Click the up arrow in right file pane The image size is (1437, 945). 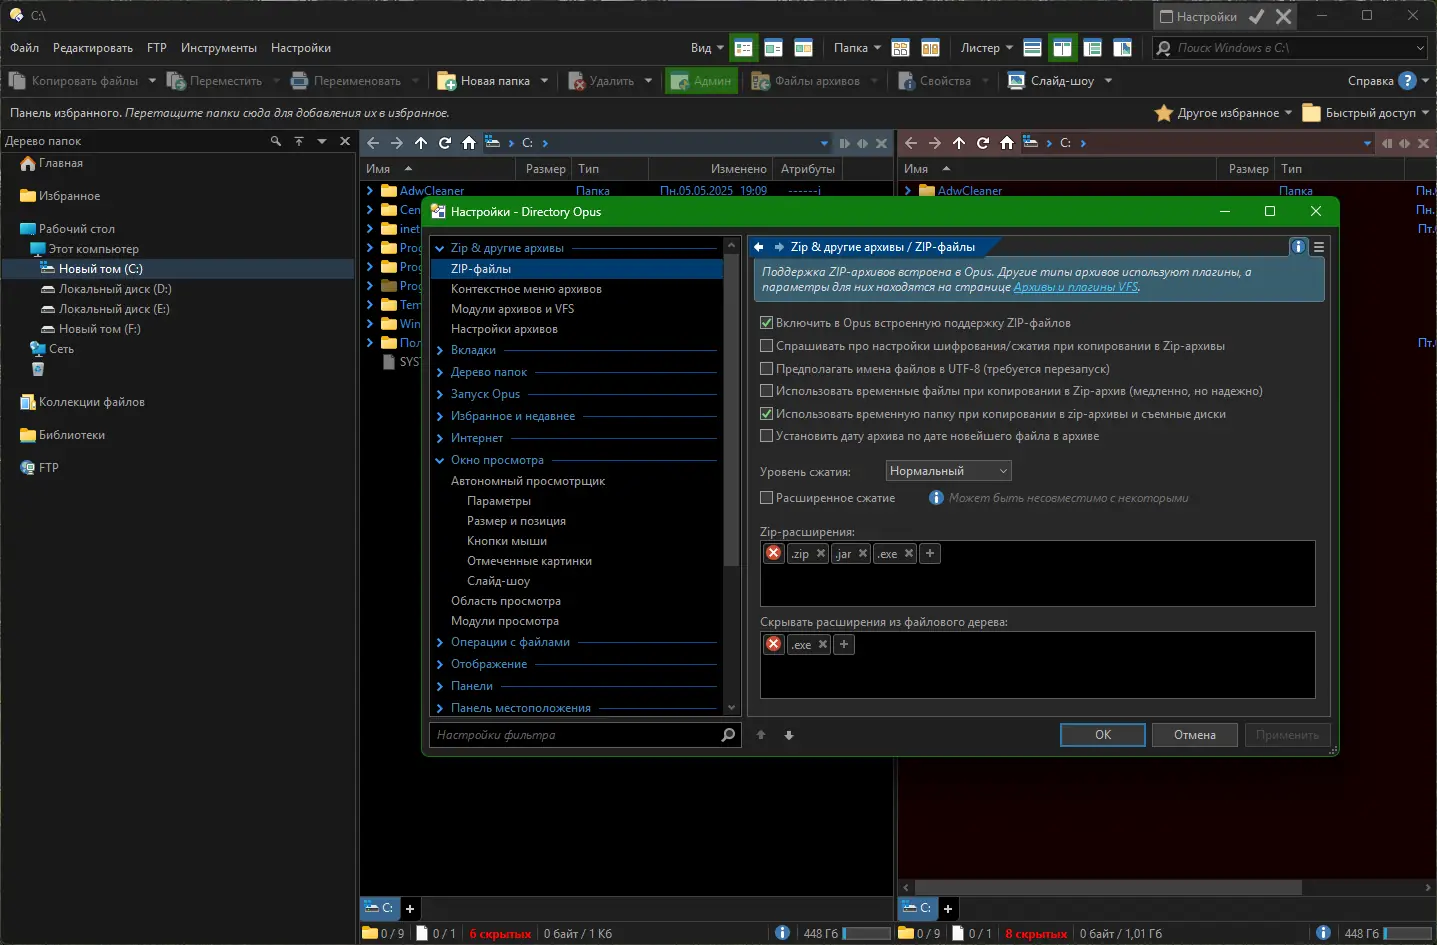(959, 143)
